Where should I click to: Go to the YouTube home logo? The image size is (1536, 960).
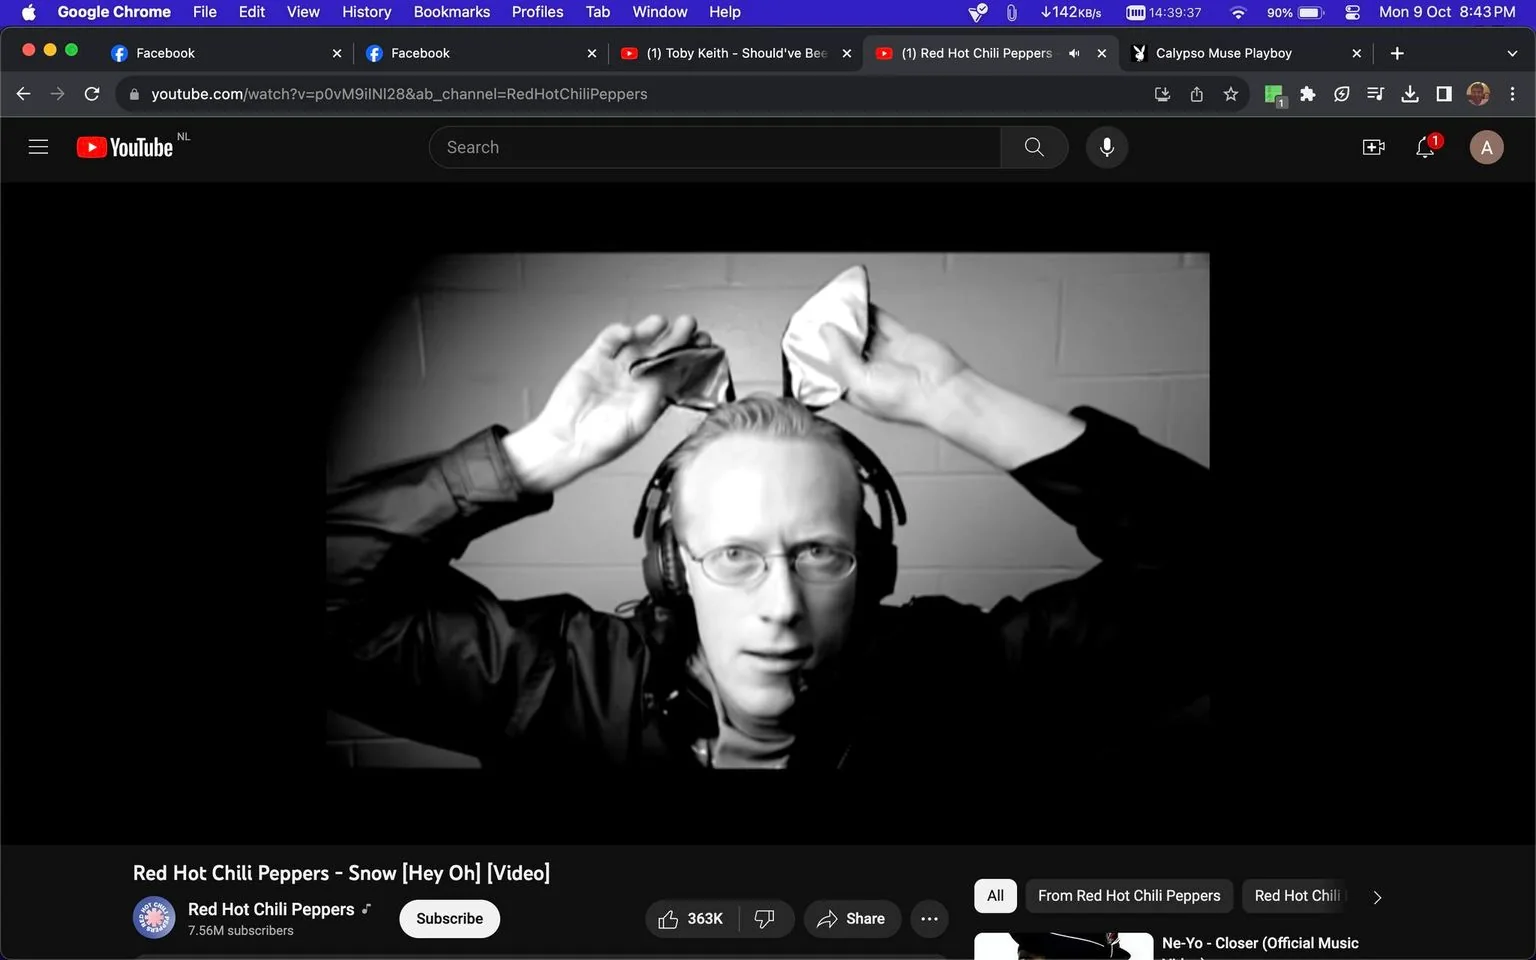tap(125, 147)
